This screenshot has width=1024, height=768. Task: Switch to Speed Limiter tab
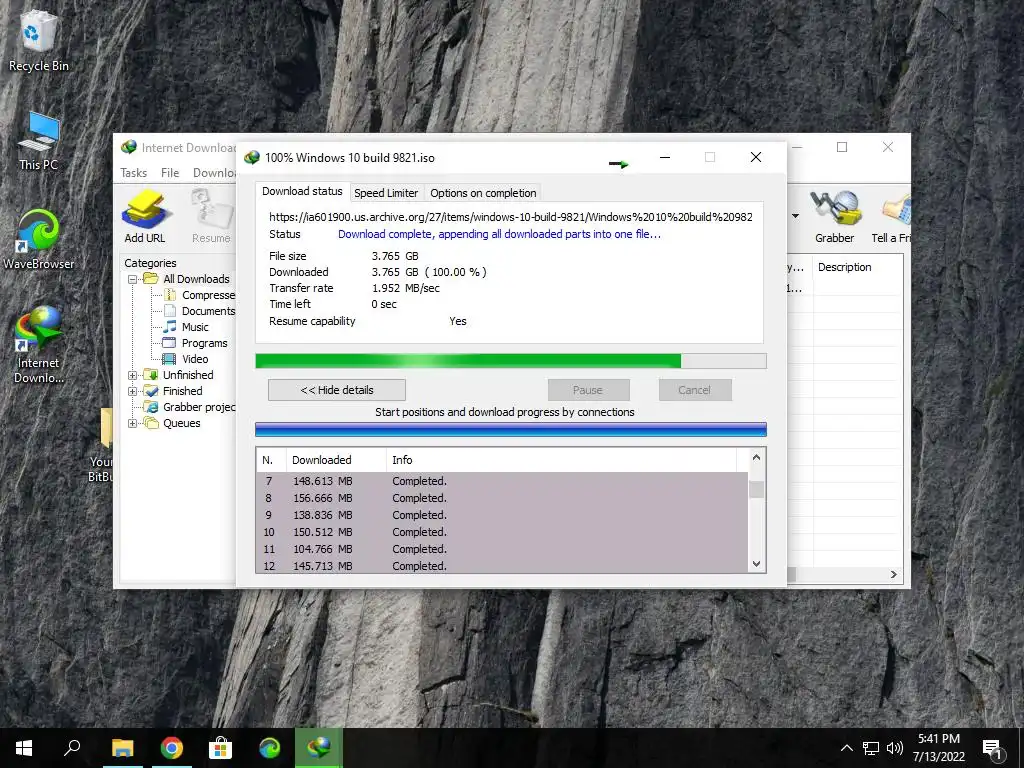(x=386, y=193)
